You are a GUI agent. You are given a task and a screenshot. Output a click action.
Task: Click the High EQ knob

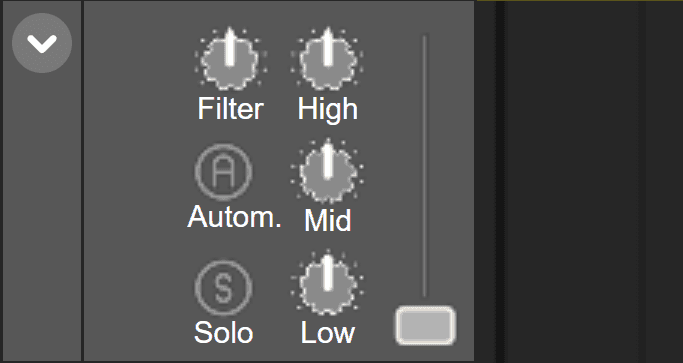pos(328,59)
